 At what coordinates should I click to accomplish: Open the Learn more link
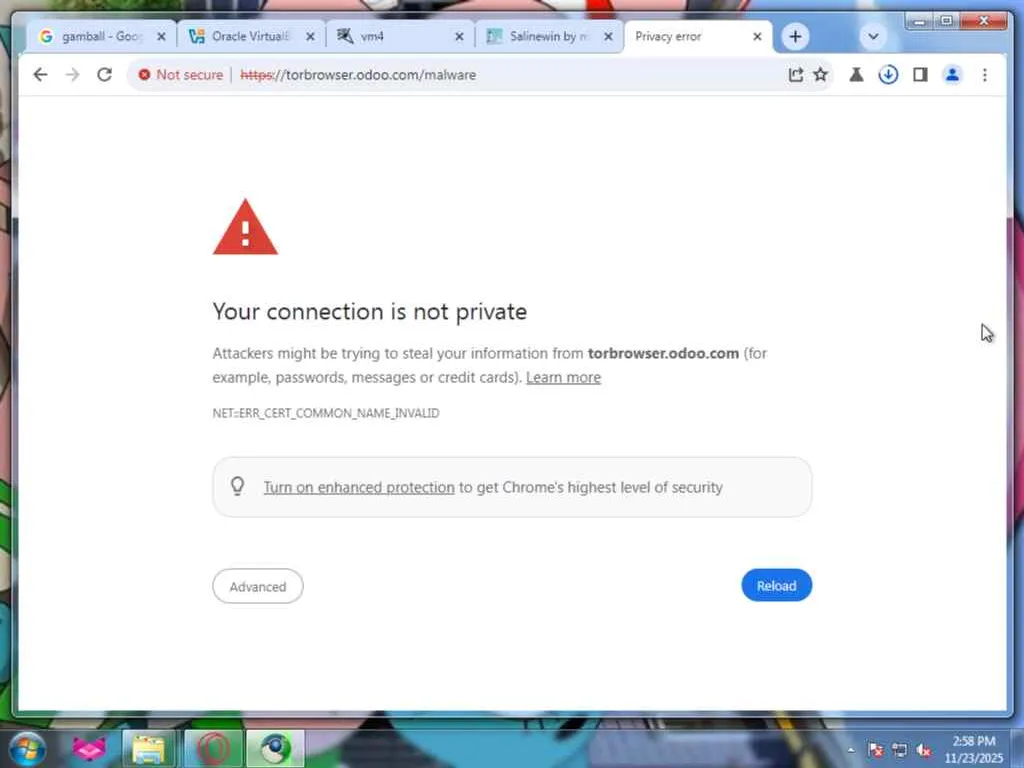(563, 377)
